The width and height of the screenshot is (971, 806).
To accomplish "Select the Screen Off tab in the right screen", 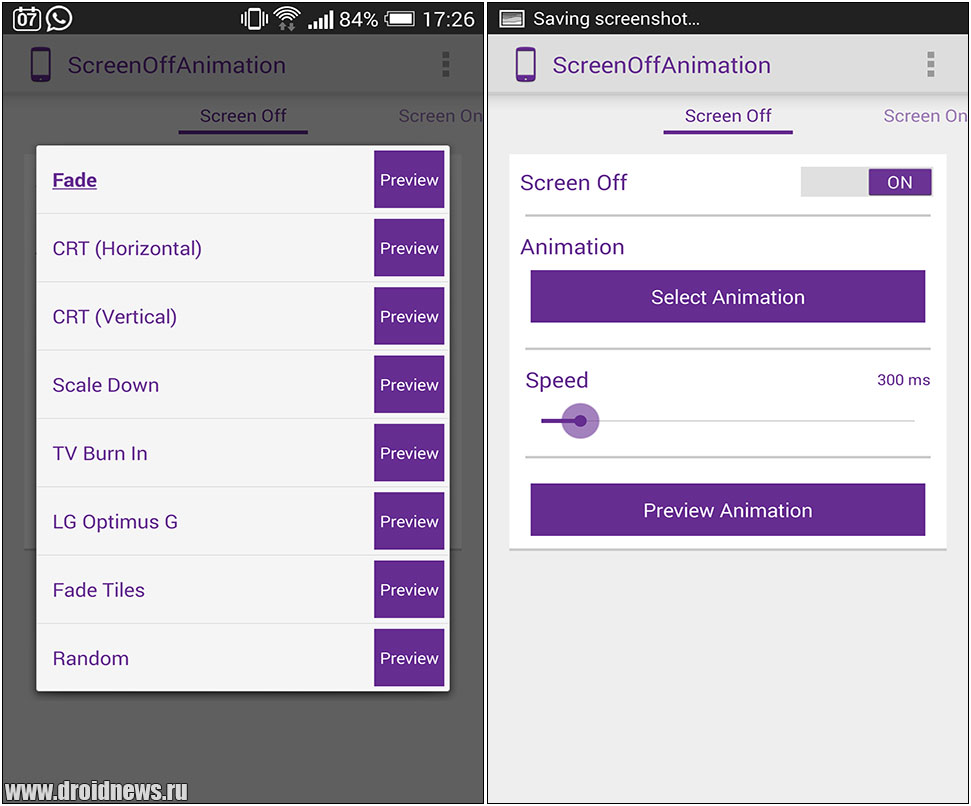I will pos(728,116).
